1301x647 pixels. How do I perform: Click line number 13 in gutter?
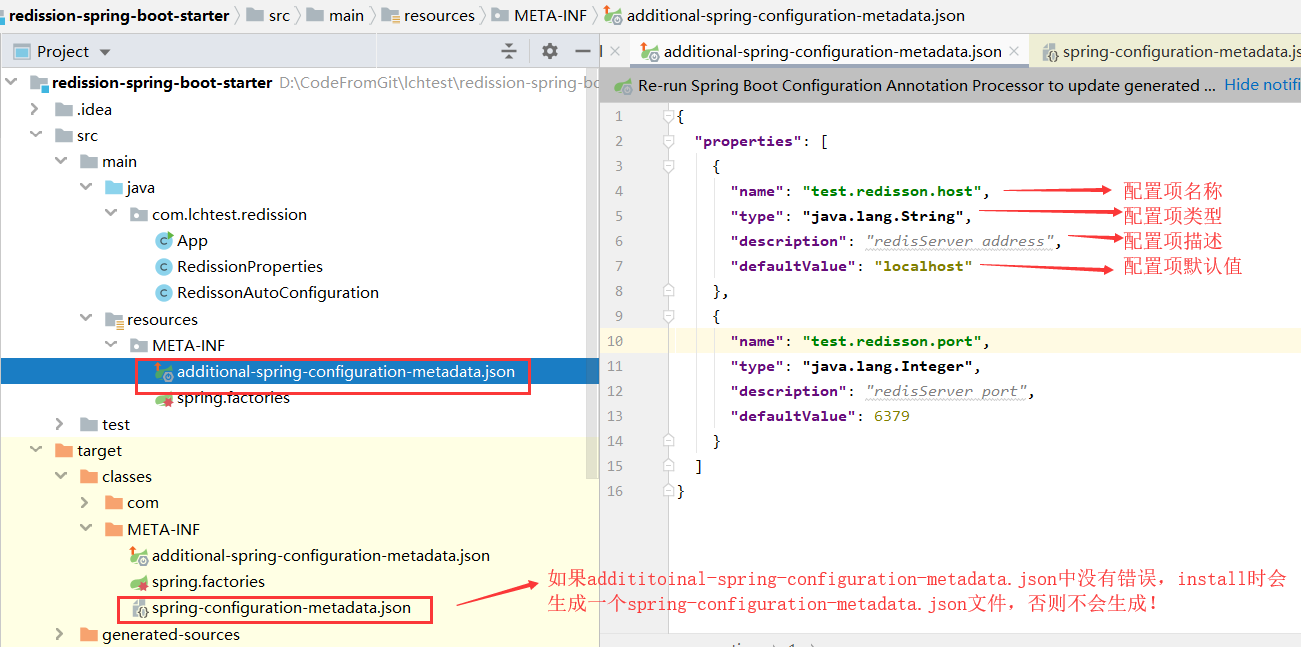point(613,416)
